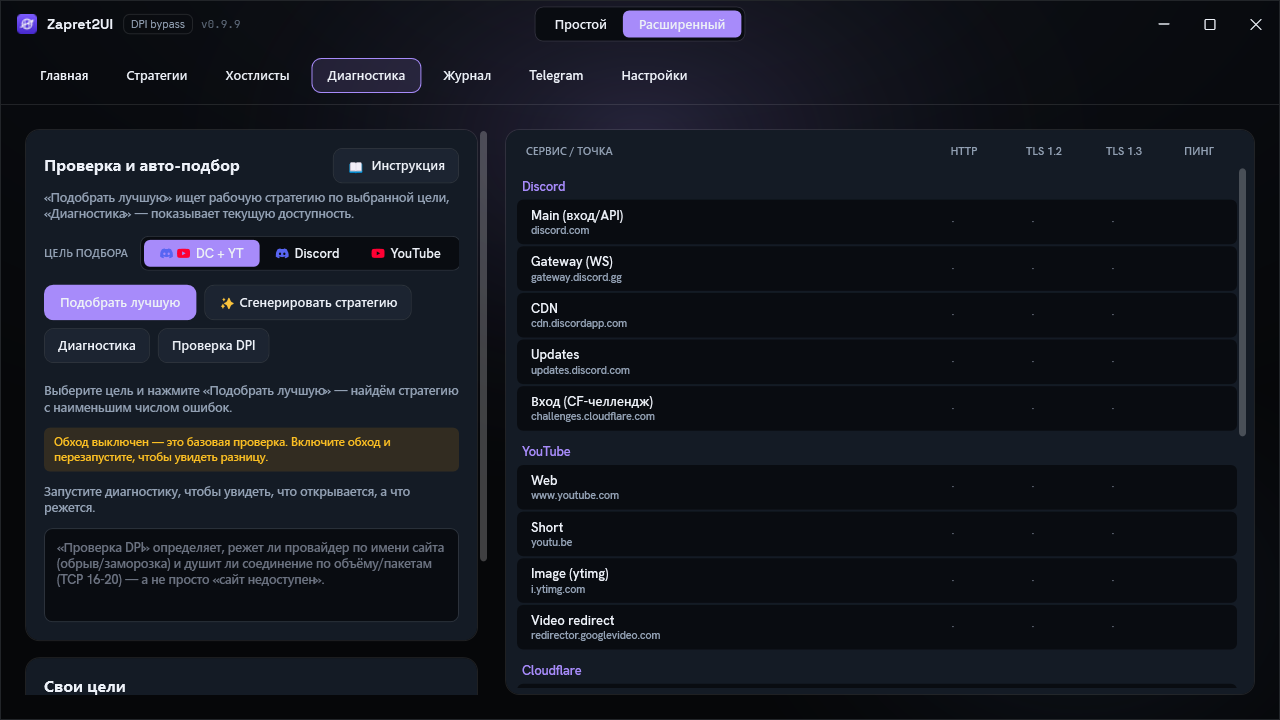Click the v0.9.9 version label
1280x720 pixels.
[x=221, y=24]
